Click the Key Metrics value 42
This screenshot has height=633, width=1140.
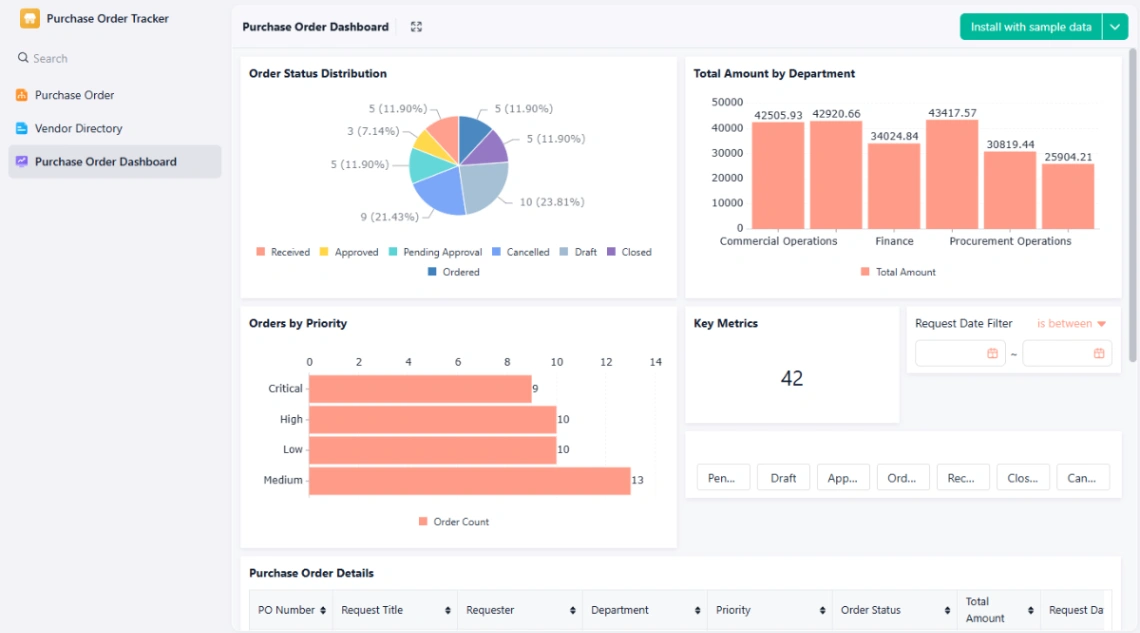pyautogui.click(x=792, y=378)
